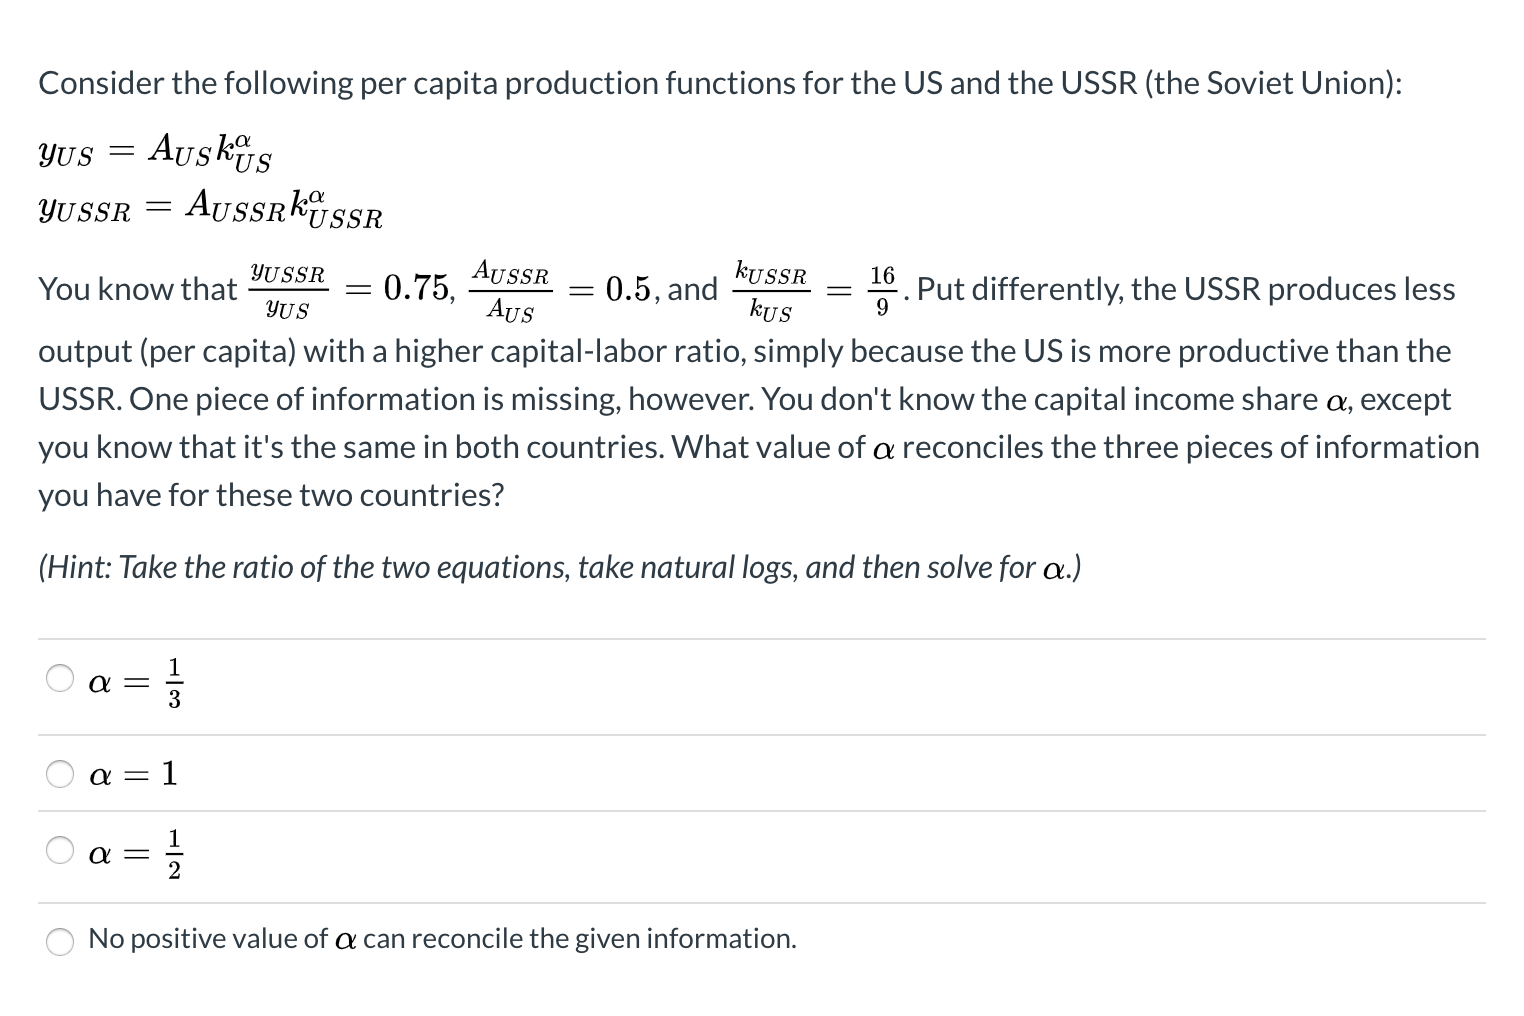
Task: Select the equation yUS = AUS k^α
Action: (x=153, y=152)
